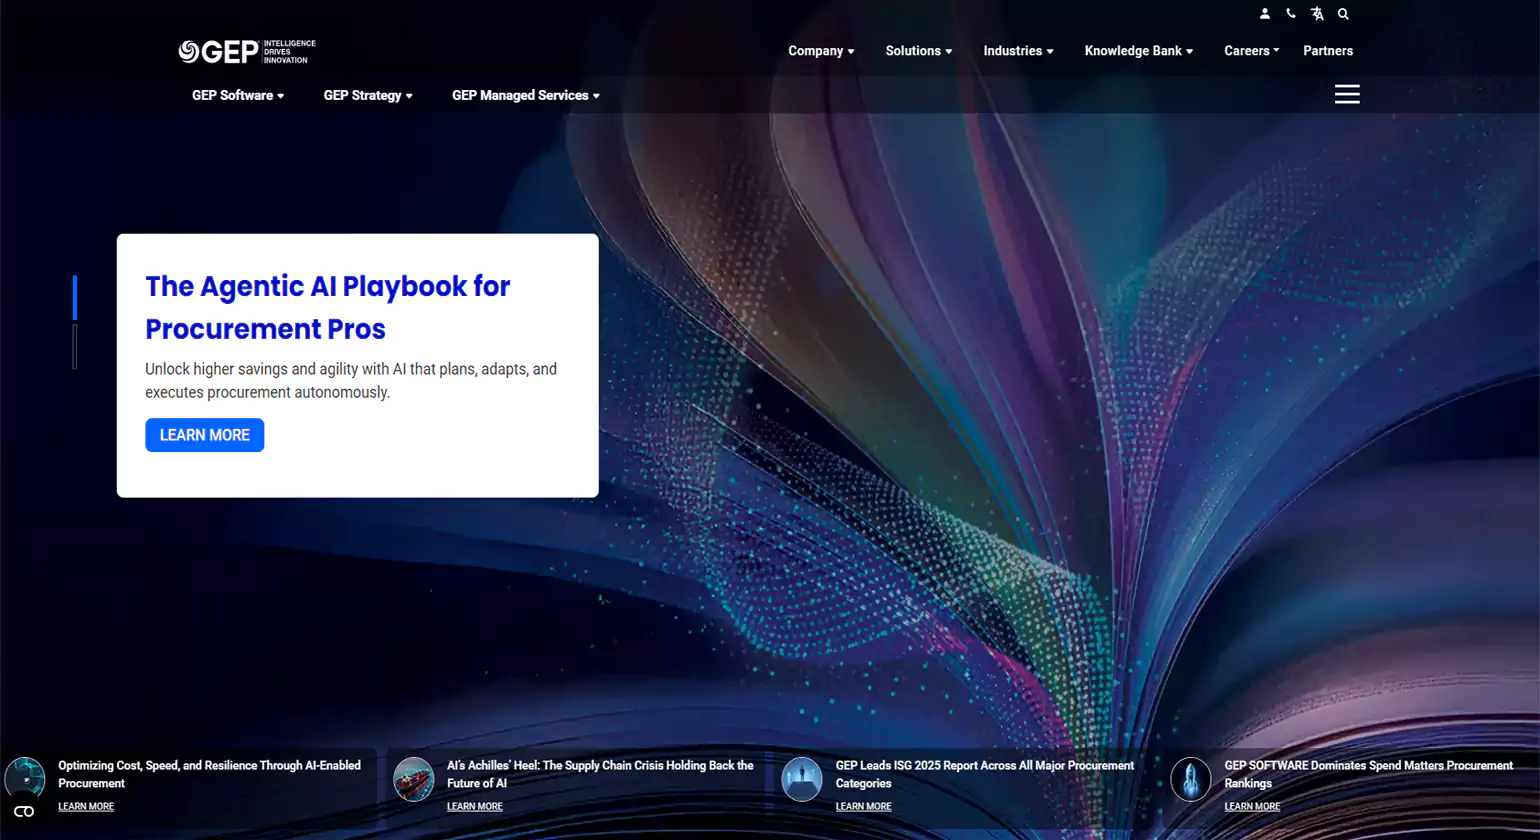Click the search magnifier icon
Image resolution: width=1540 pixels, height=840 pixels.
[x=1343, y=14]
